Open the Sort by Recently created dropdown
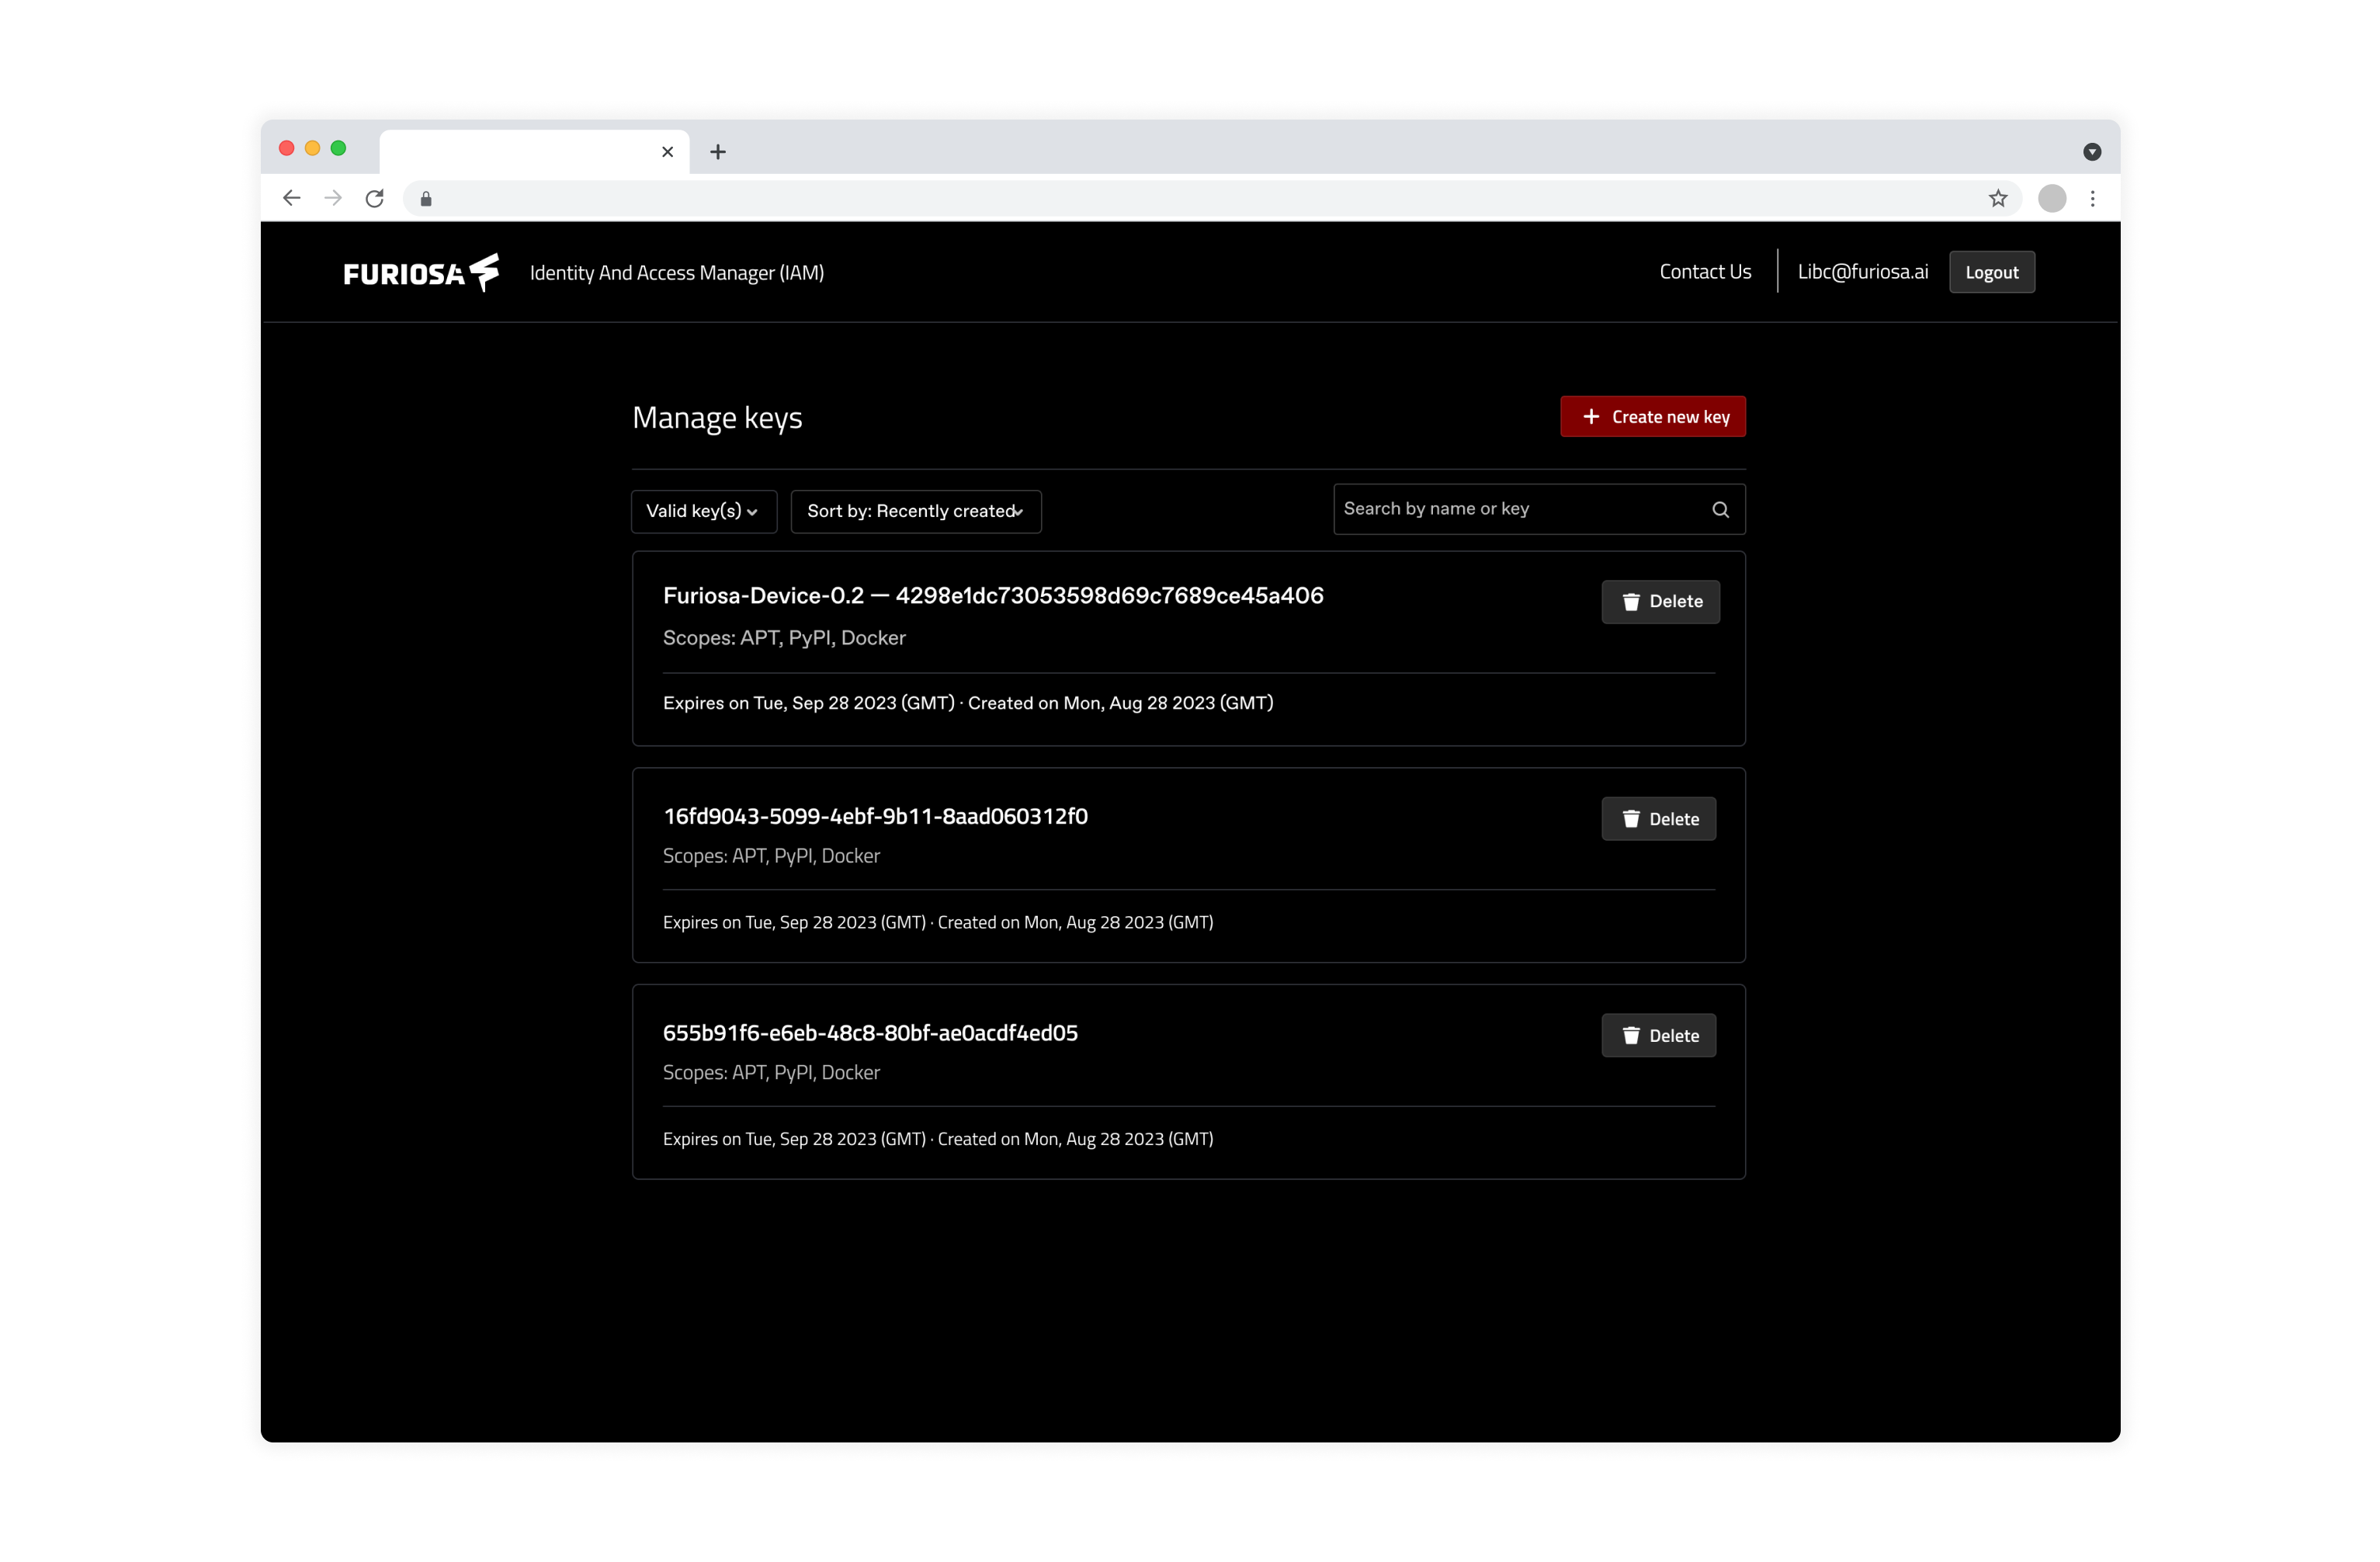 pyautogui.click(x=915, y=511)
